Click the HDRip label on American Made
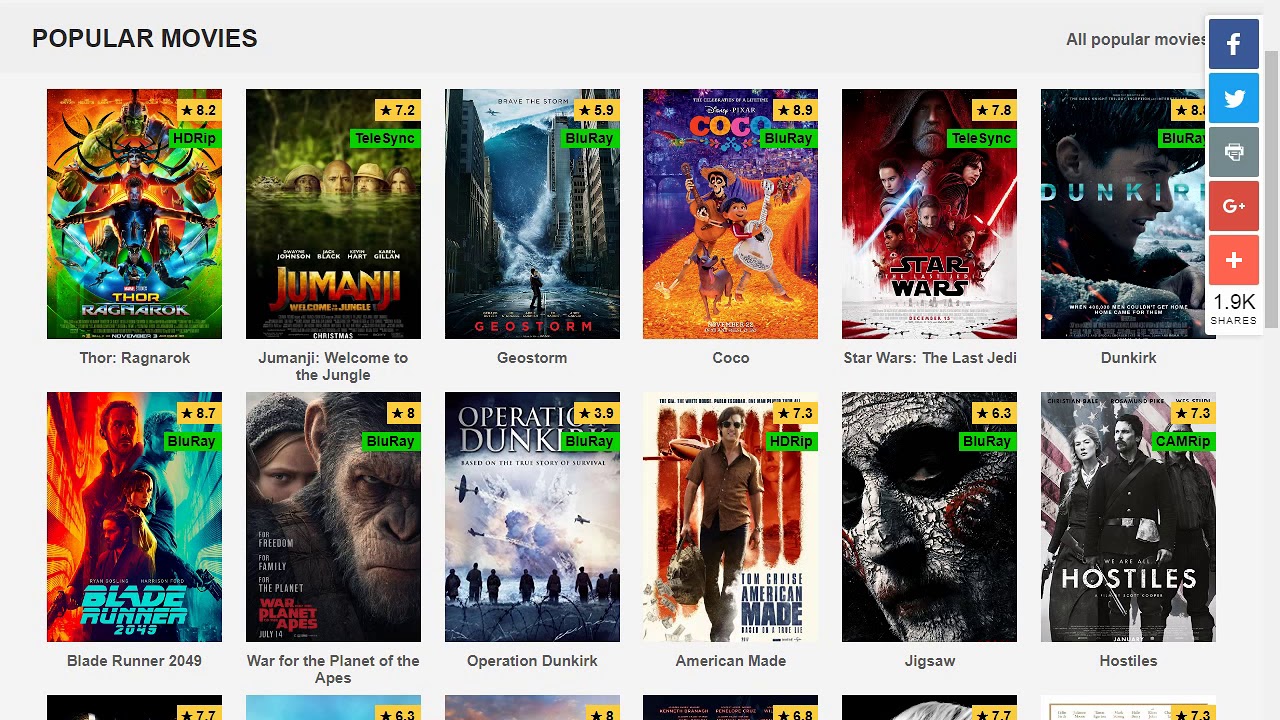Viewport: 1280px width, 720px height. click(x=790, y=441)
